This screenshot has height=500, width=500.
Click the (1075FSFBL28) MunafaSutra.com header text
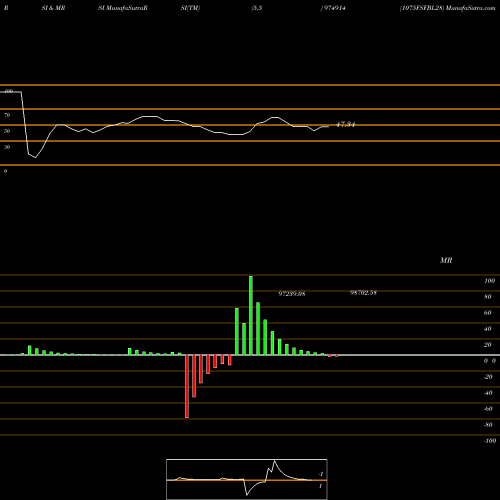tap(447, 8)
